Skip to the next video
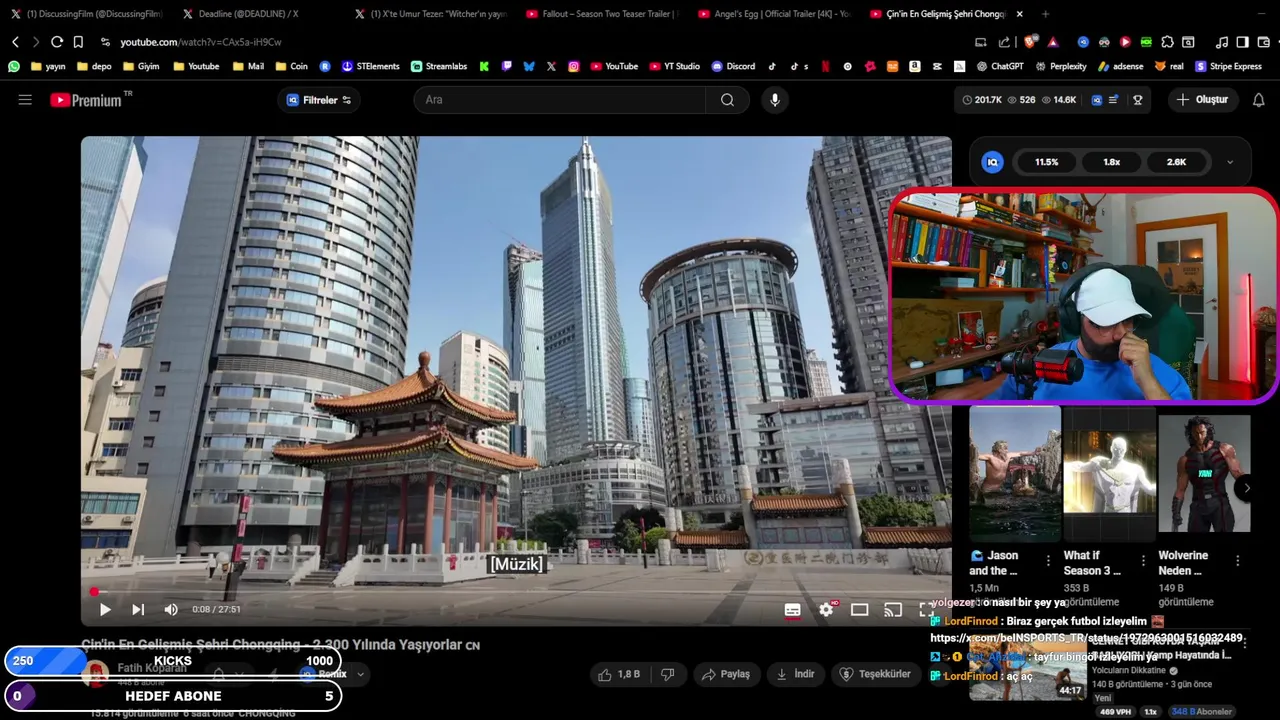This screenshot has width=1280, height=720. pyautogui.click(x=138, y=609)
